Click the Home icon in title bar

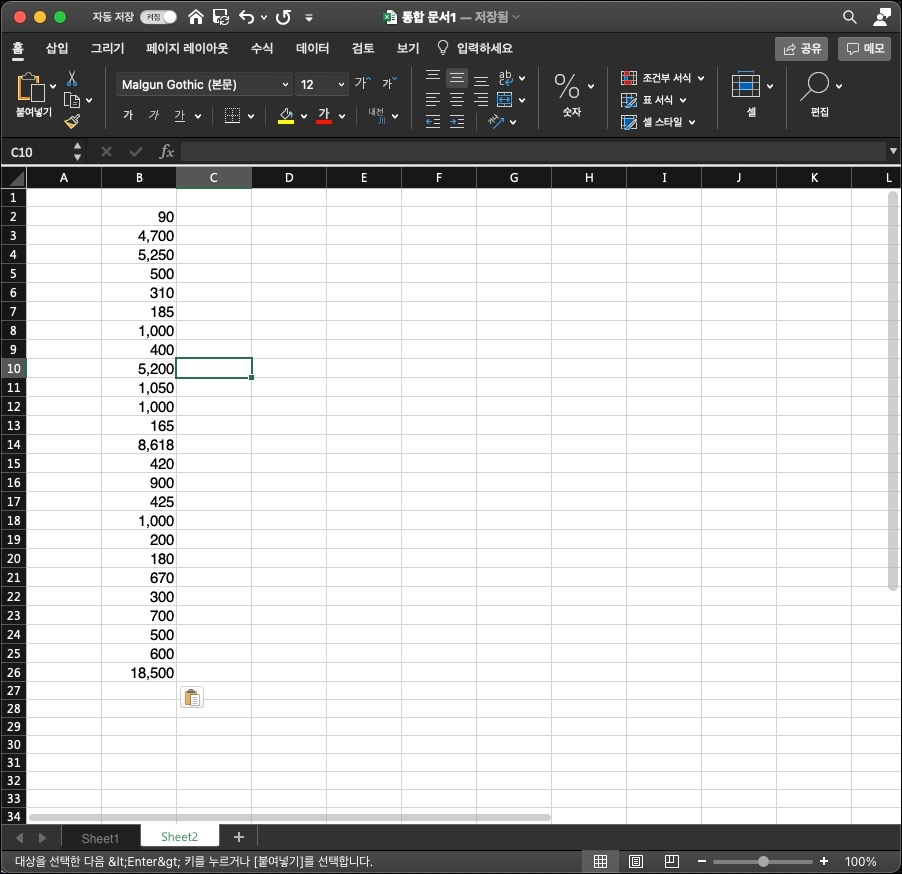pos(196,17)
